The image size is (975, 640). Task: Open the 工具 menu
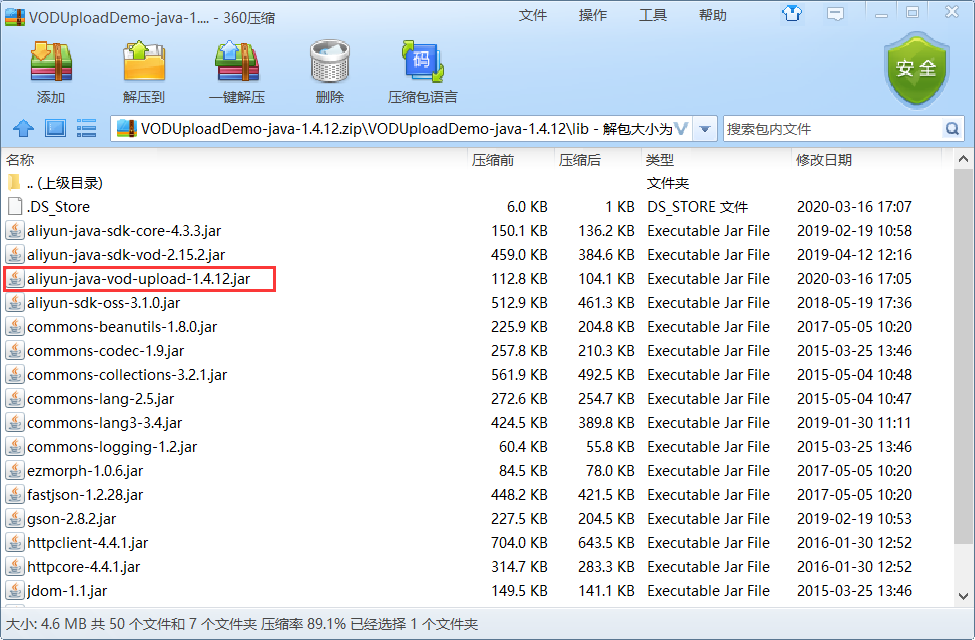[653, 15]
